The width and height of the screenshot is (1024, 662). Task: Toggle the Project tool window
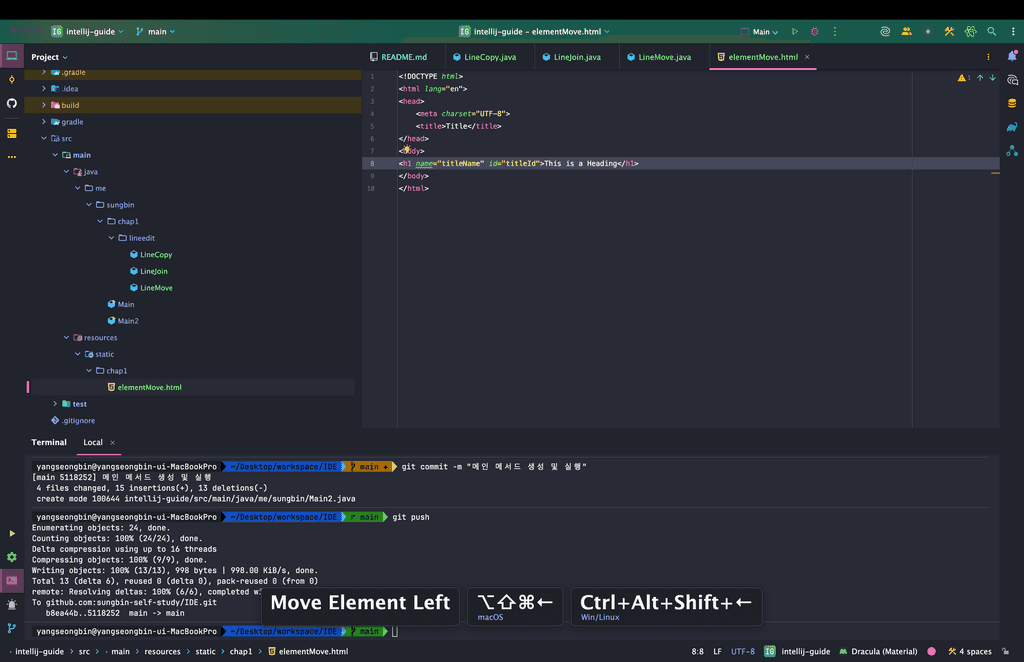pos(12,57)
